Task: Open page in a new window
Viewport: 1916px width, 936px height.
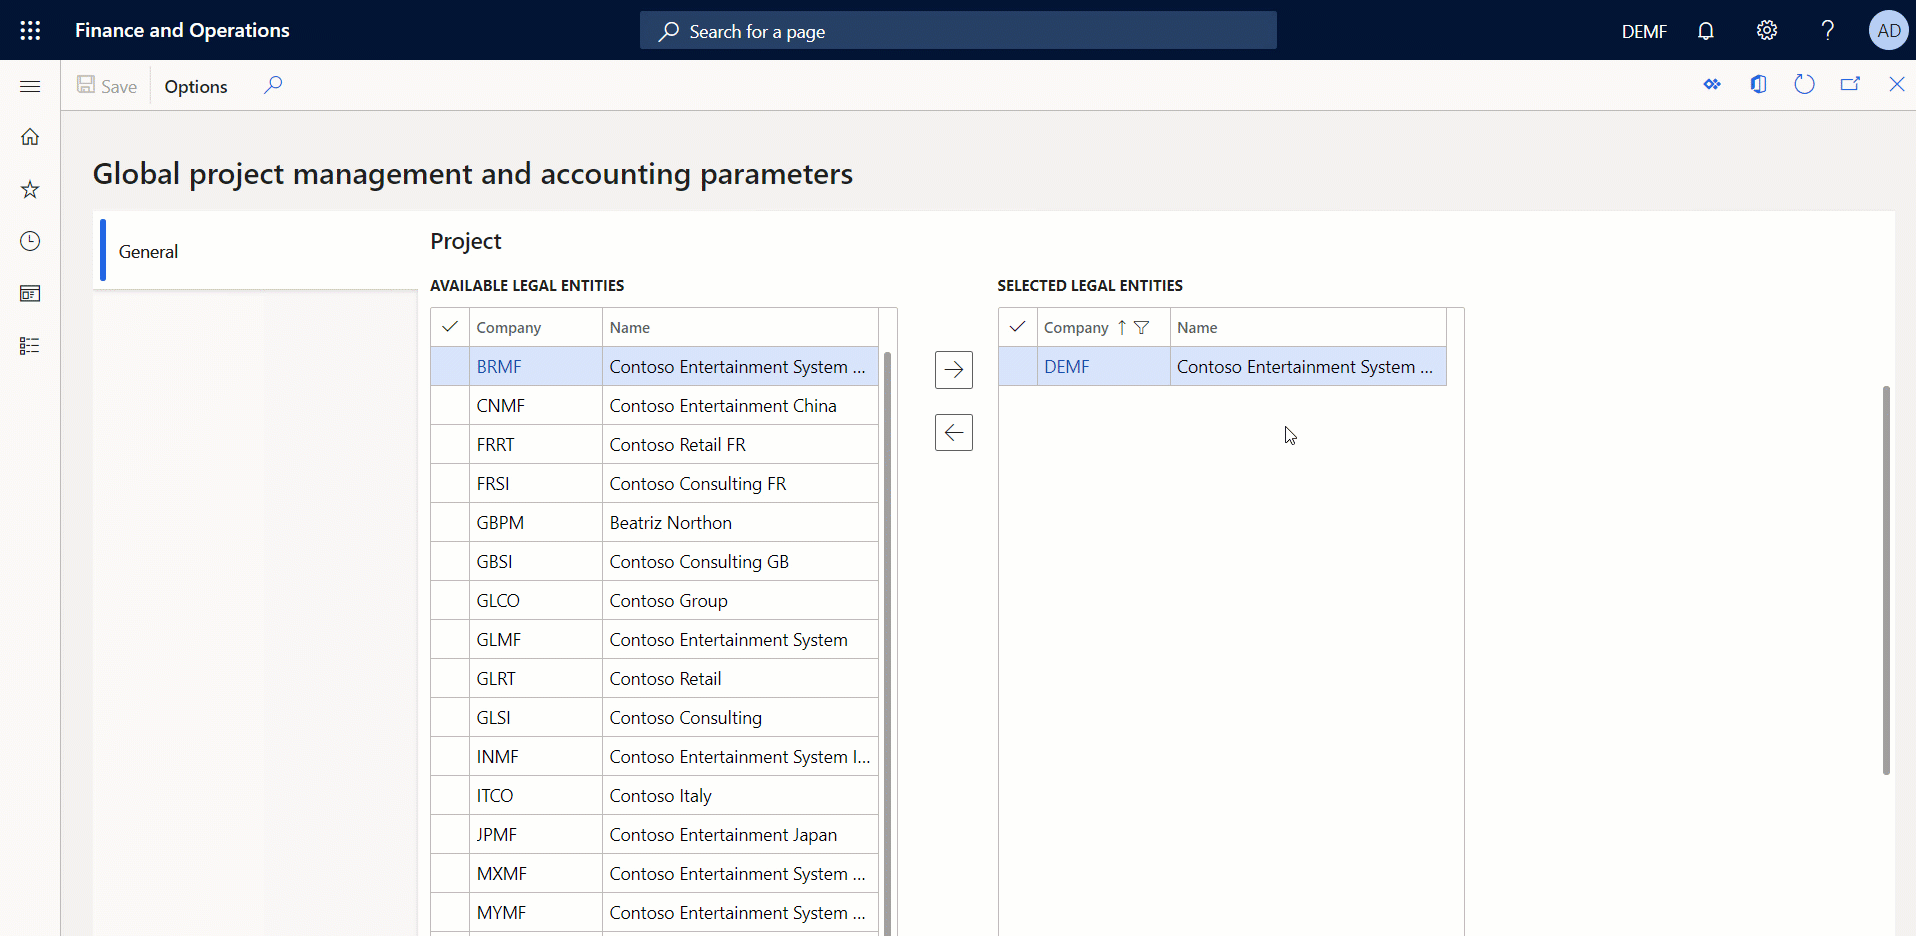Action: coord(1850,84)
